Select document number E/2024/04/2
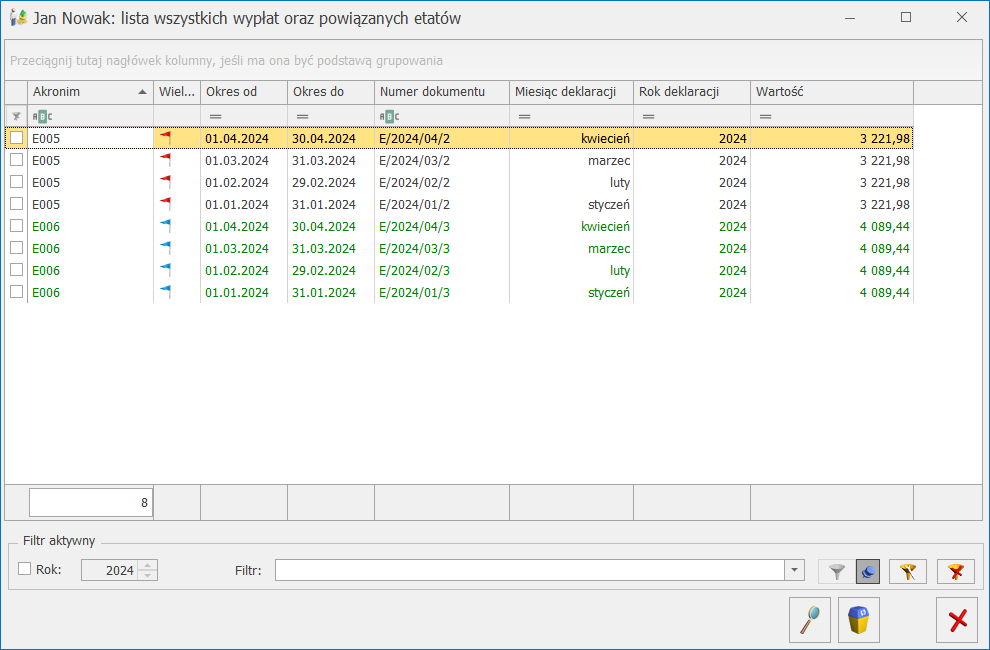The image size is (990, 650). (415, 138)
